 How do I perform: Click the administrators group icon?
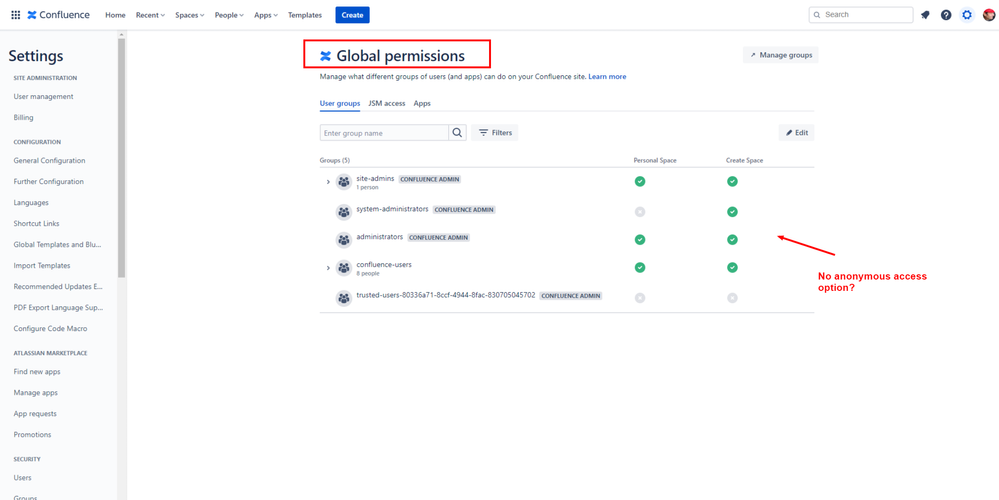[344, 239]
